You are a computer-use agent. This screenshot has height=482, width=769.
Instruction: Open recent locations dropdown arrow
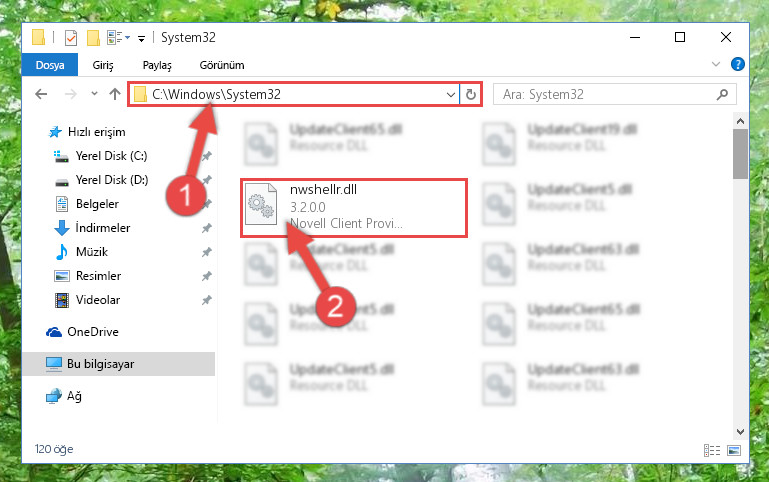click(x=94, y=94)
